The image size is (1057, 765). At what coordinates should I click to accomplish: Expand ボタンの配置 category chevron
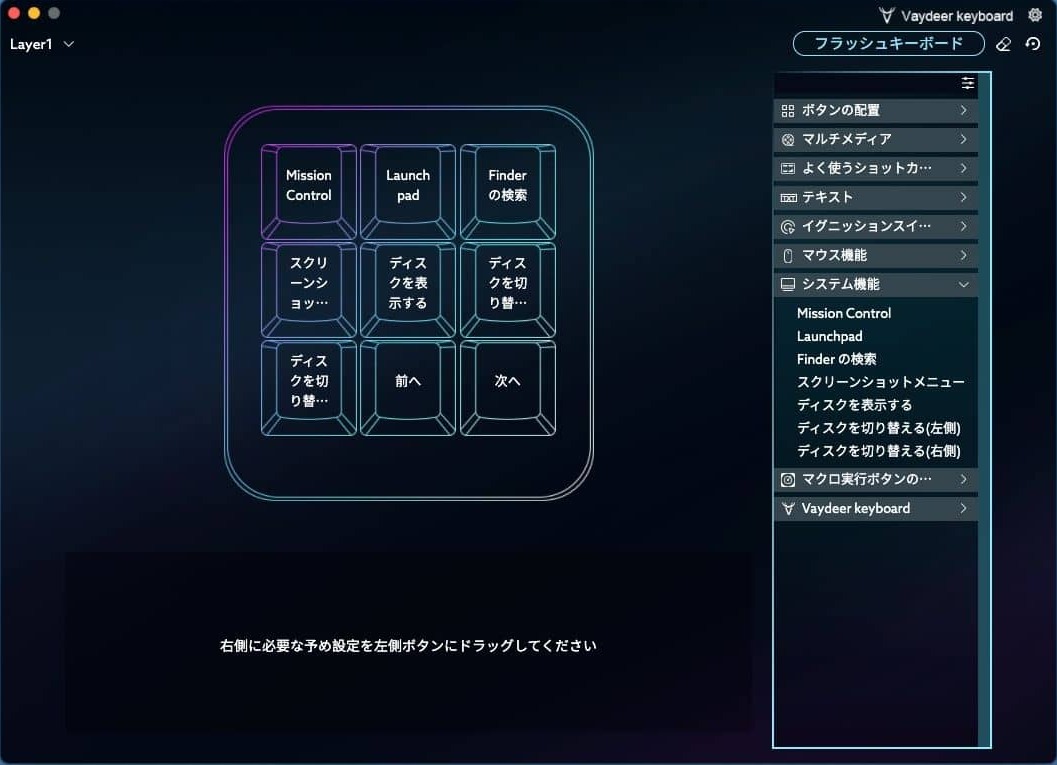[x=963, y=111]
